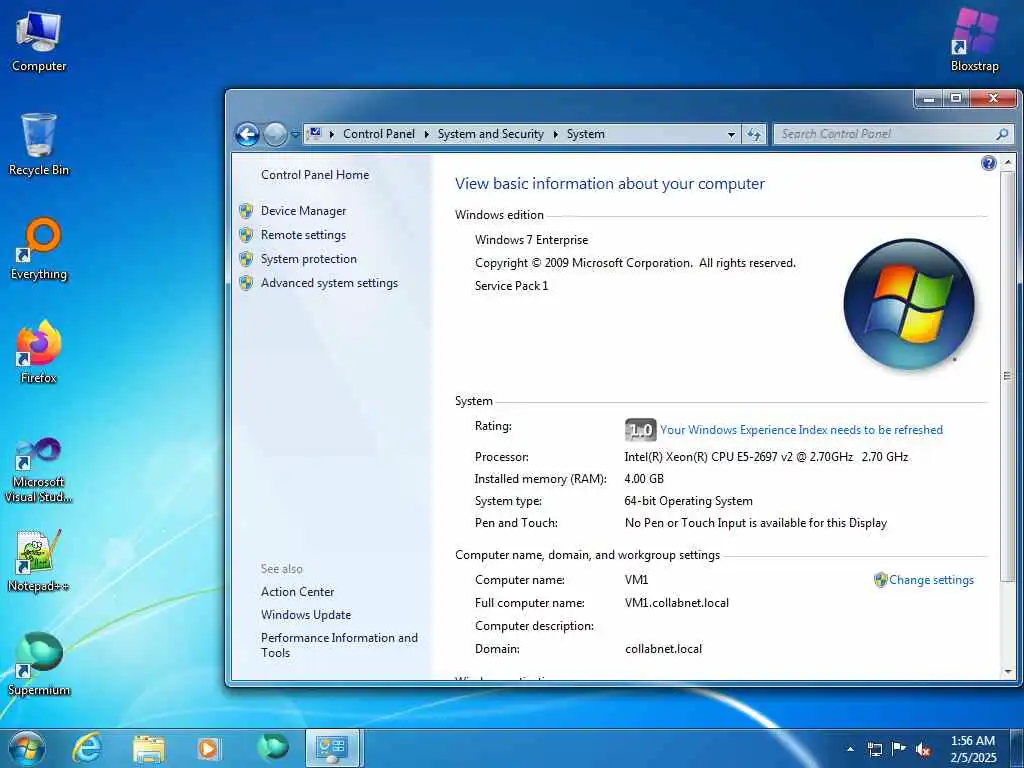This screenshot has height=768, width=1024.
Task: Go to Control Panel Home
Action: coord(315,175)
